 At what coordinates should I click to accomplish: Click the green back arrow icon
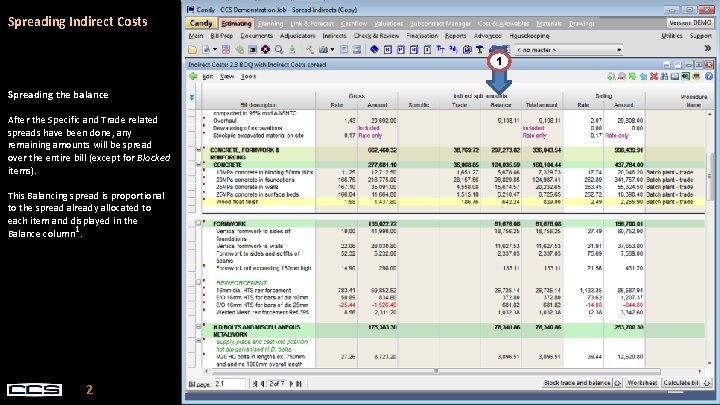pos(193,76)
